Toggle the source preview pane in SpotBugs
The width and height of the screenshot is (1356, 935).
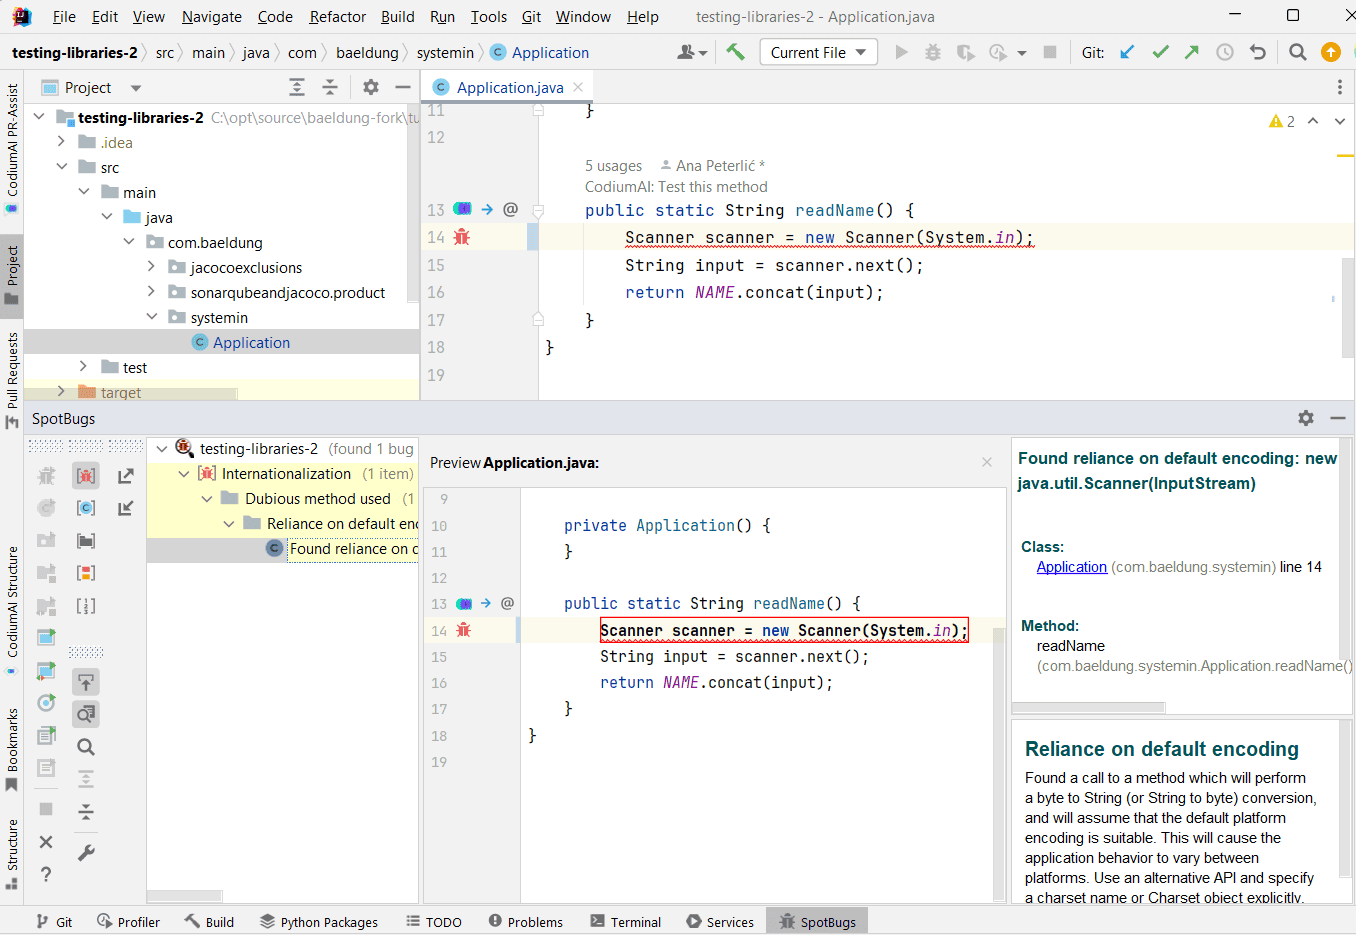click(86, 714)
